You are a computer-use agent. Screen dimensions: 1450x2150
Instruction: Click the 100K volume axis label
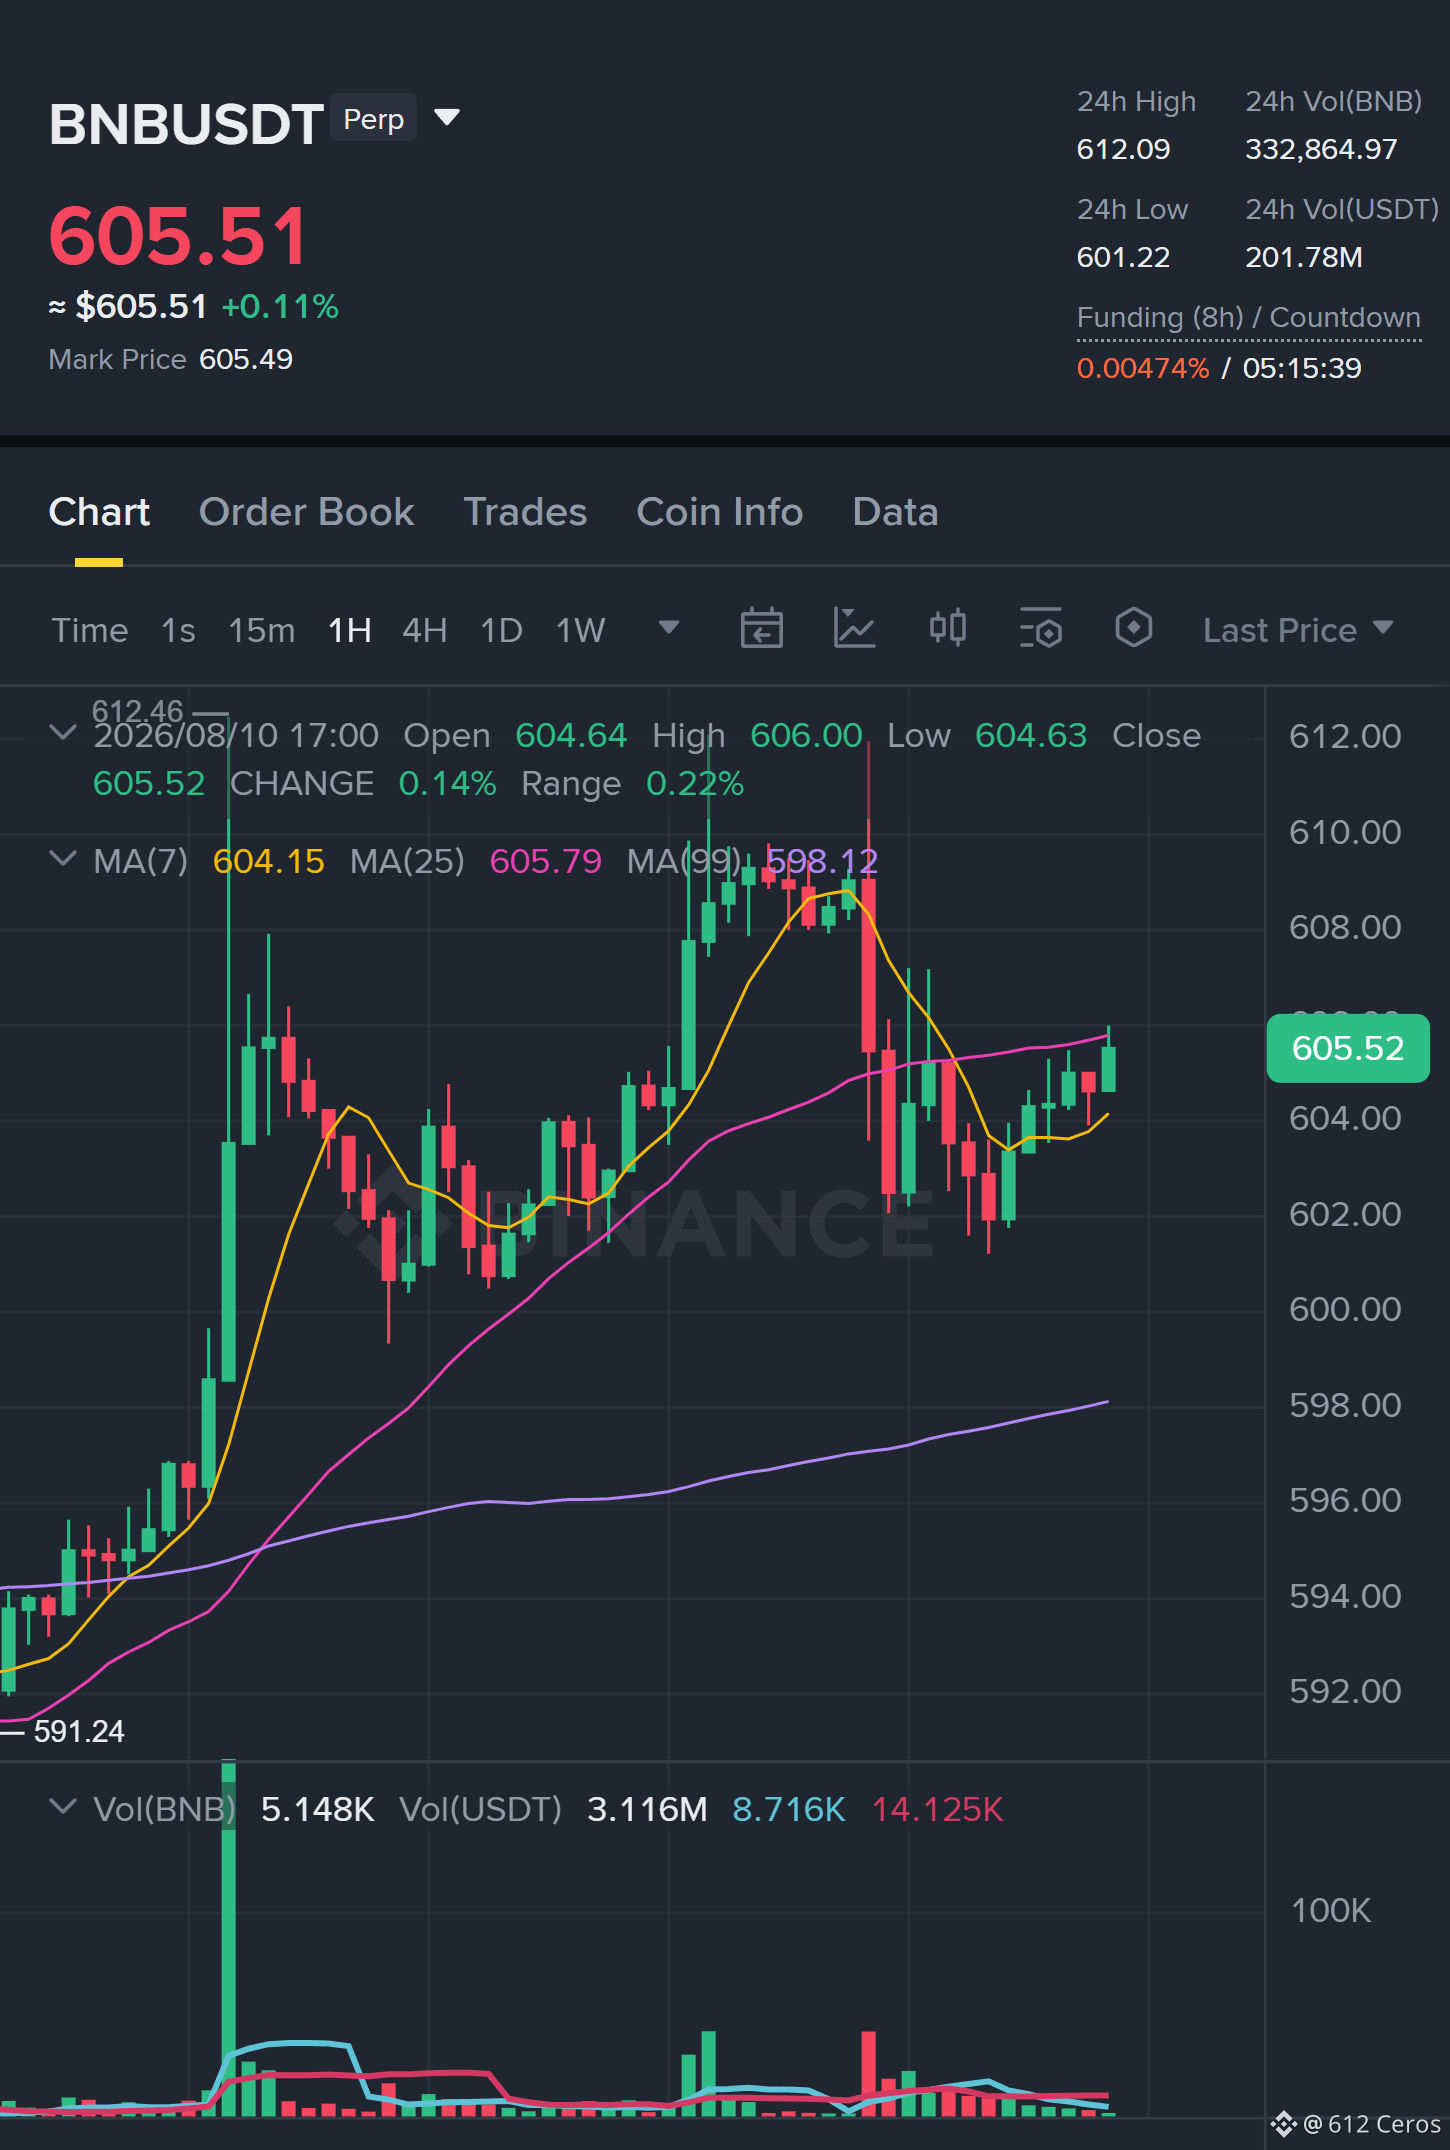(1331, 1910)
